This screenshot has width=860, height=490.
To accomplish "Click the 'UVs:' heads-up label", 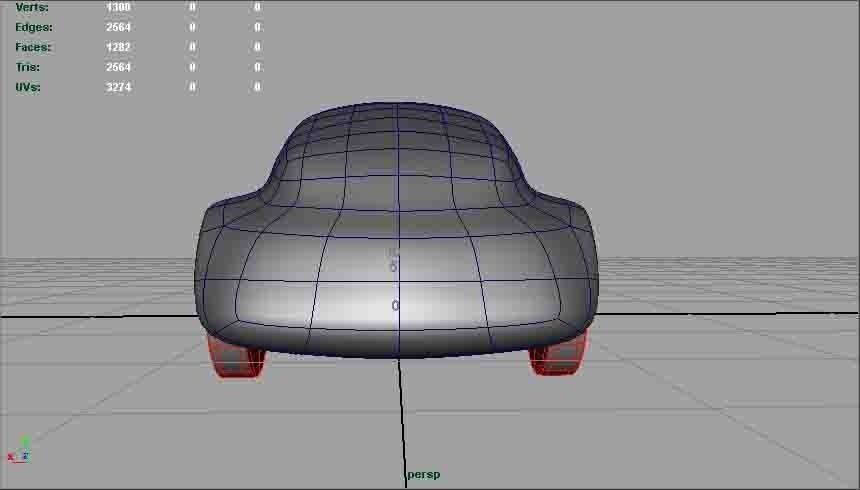I will 28,87.
